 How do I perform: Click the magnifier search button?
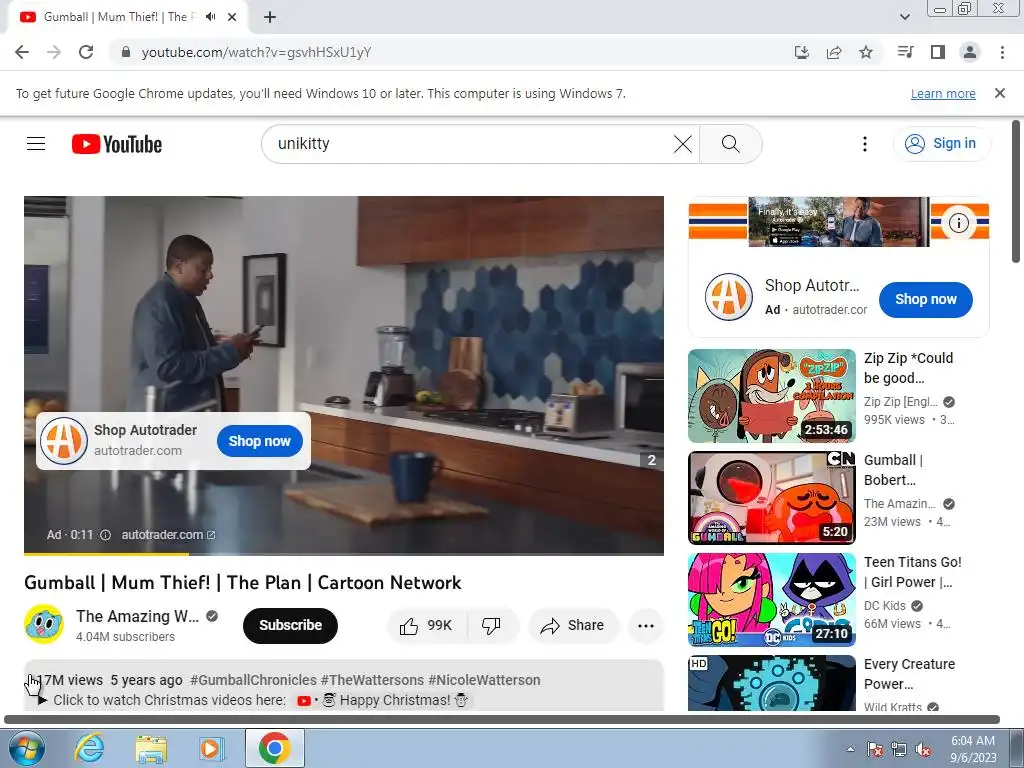pos(731,144)
